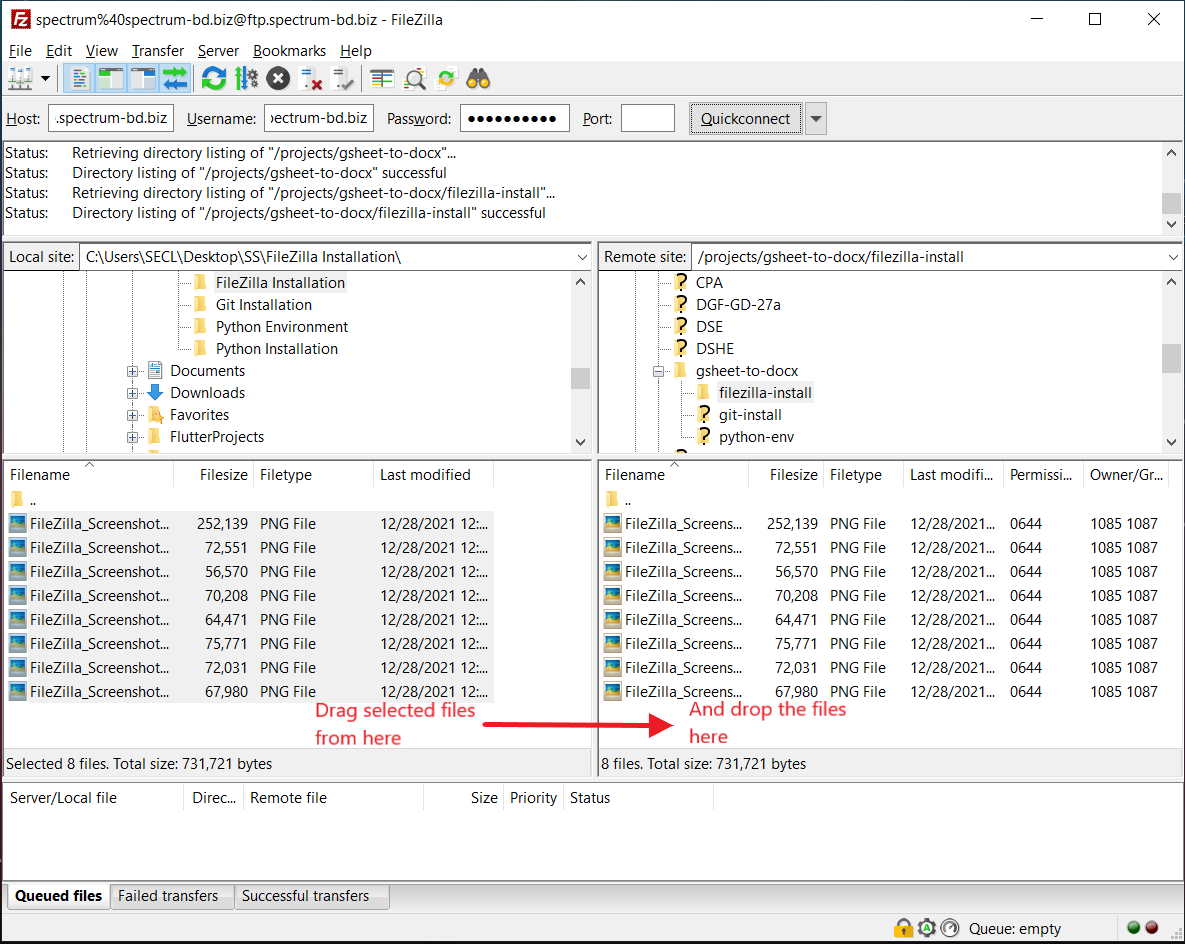Open the Local site path dropdown
1185x944 pixels.
(582, 257)
